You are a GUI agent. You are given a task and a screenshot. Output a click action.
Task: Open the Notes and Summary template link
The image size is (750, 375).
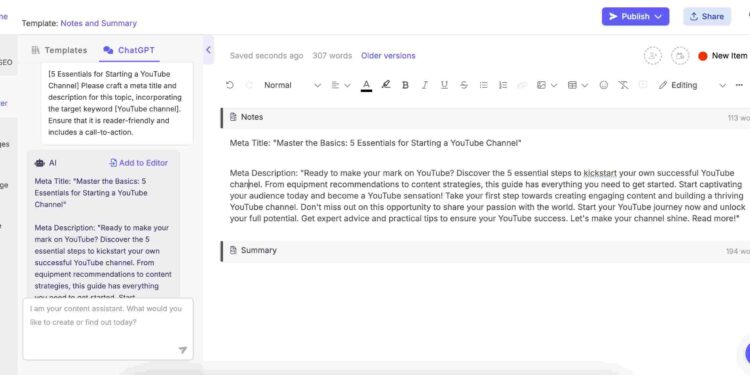point(99,23)
